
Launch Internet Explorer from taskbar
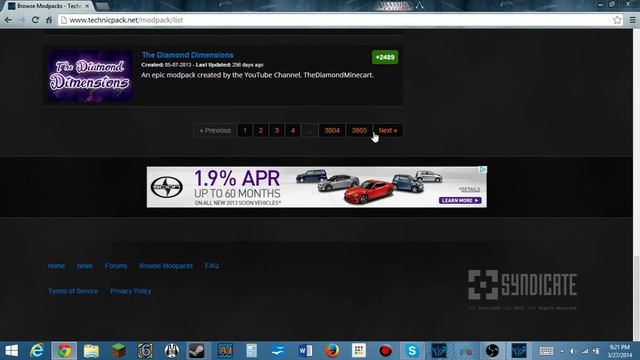(37, 351)
